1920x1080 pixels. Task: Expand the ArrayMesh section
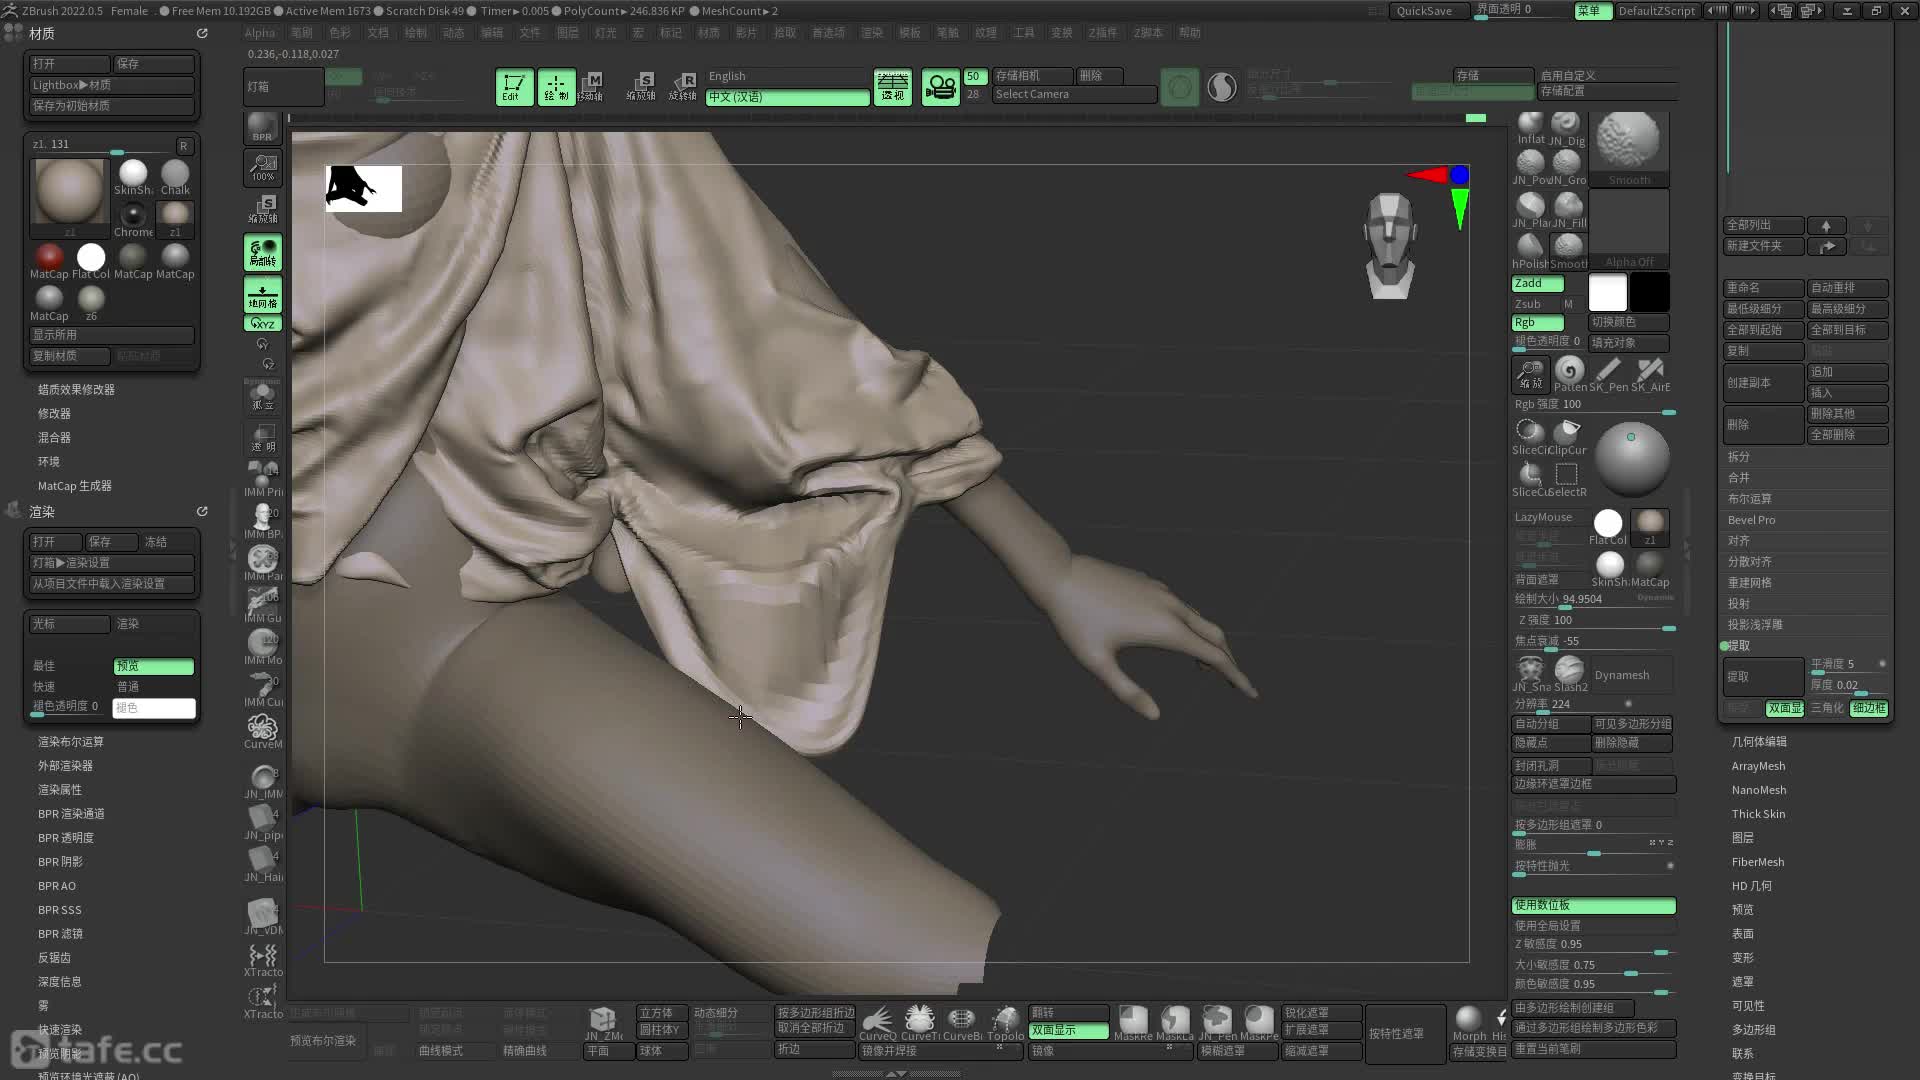tap(1758, 766)
